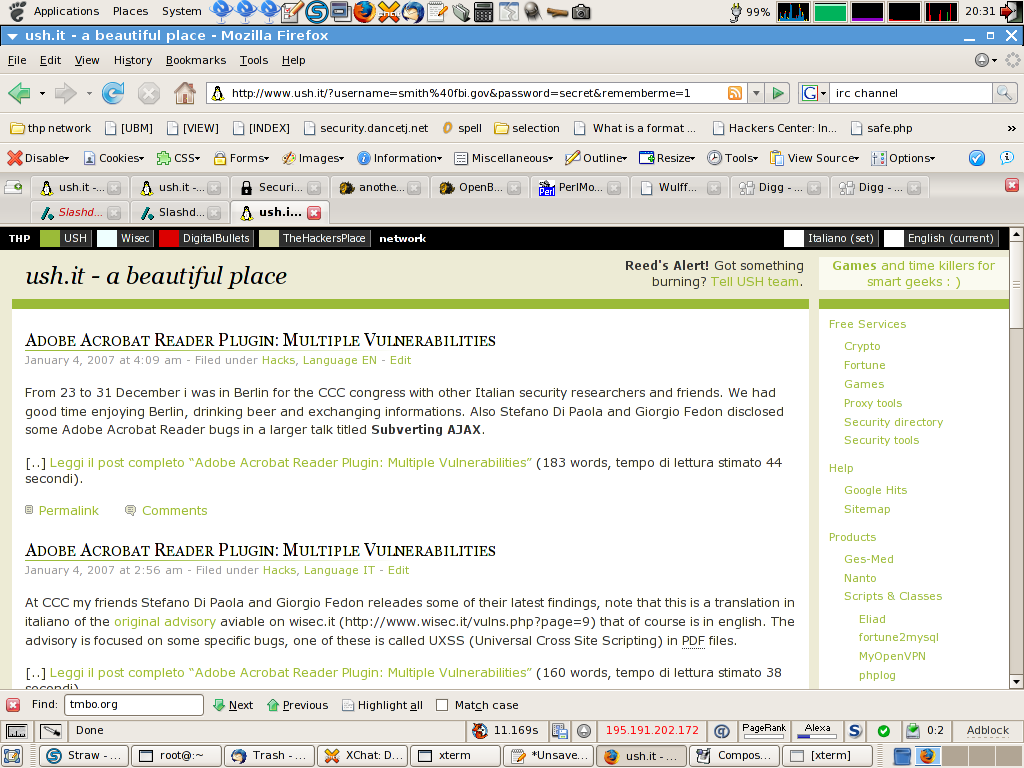
Task: Click the Back navigation arrow
Action: (19, 93)
